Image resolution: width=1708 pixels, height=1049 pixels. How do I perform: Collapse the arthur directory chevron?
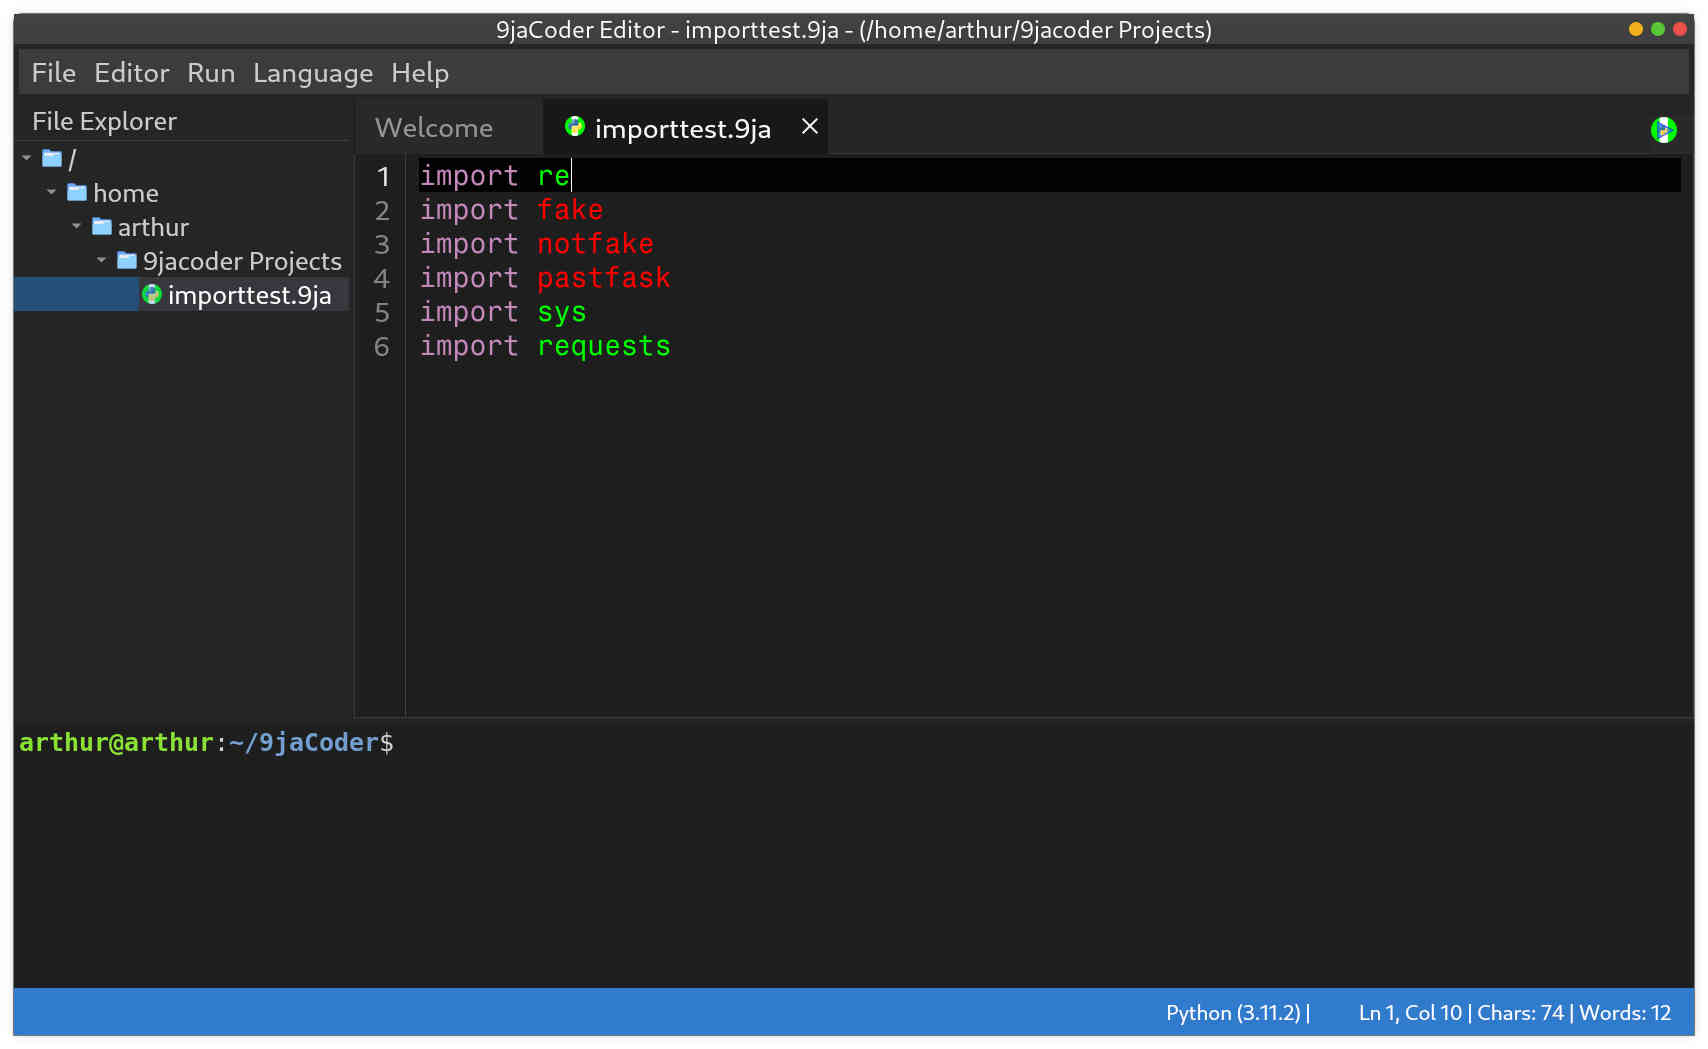pos(76,227)
